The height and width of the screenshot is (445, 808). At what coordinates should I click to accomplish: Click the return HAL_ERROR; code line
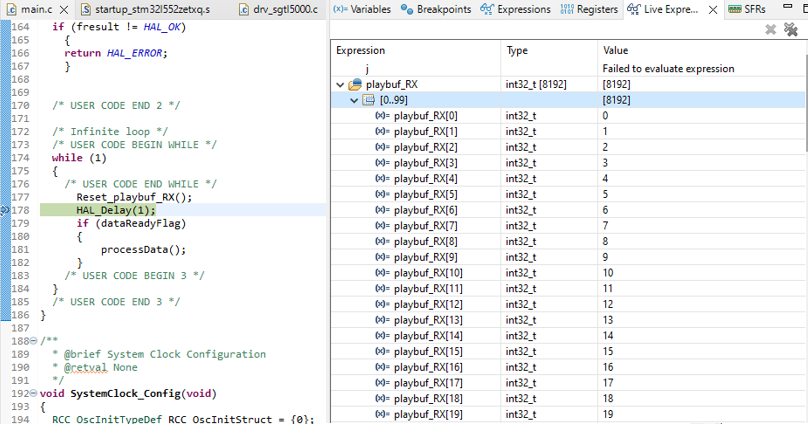116,53
